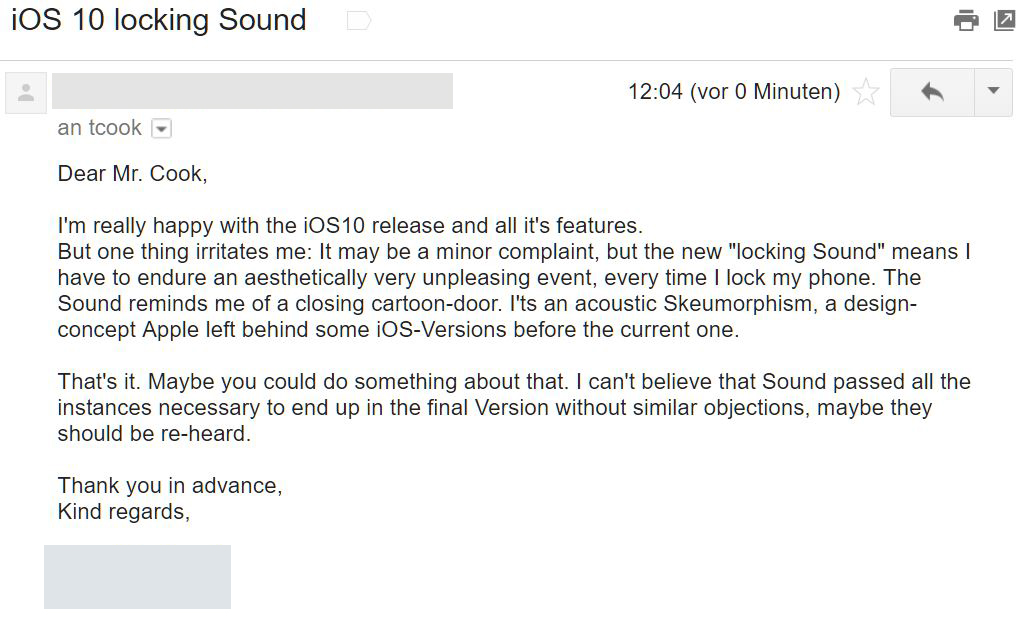
Task: Click the redacted sender name
Action: (x=252, y=91)
